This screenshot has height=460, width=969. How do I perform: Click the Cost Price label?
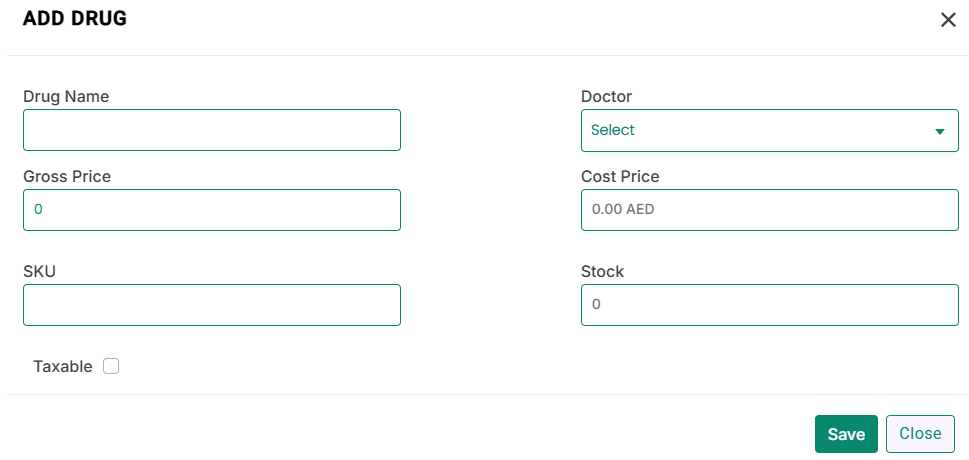pos(620,176)
